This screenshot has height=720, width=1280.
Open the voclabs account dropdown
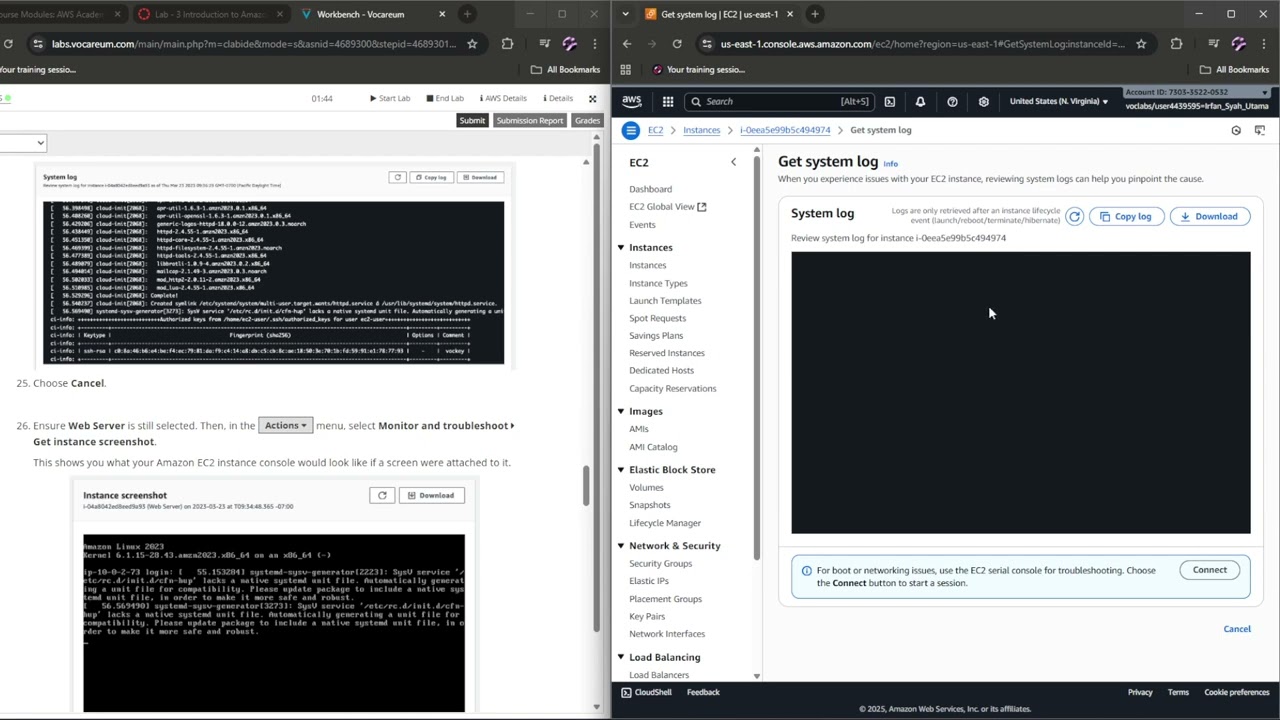1198,99
